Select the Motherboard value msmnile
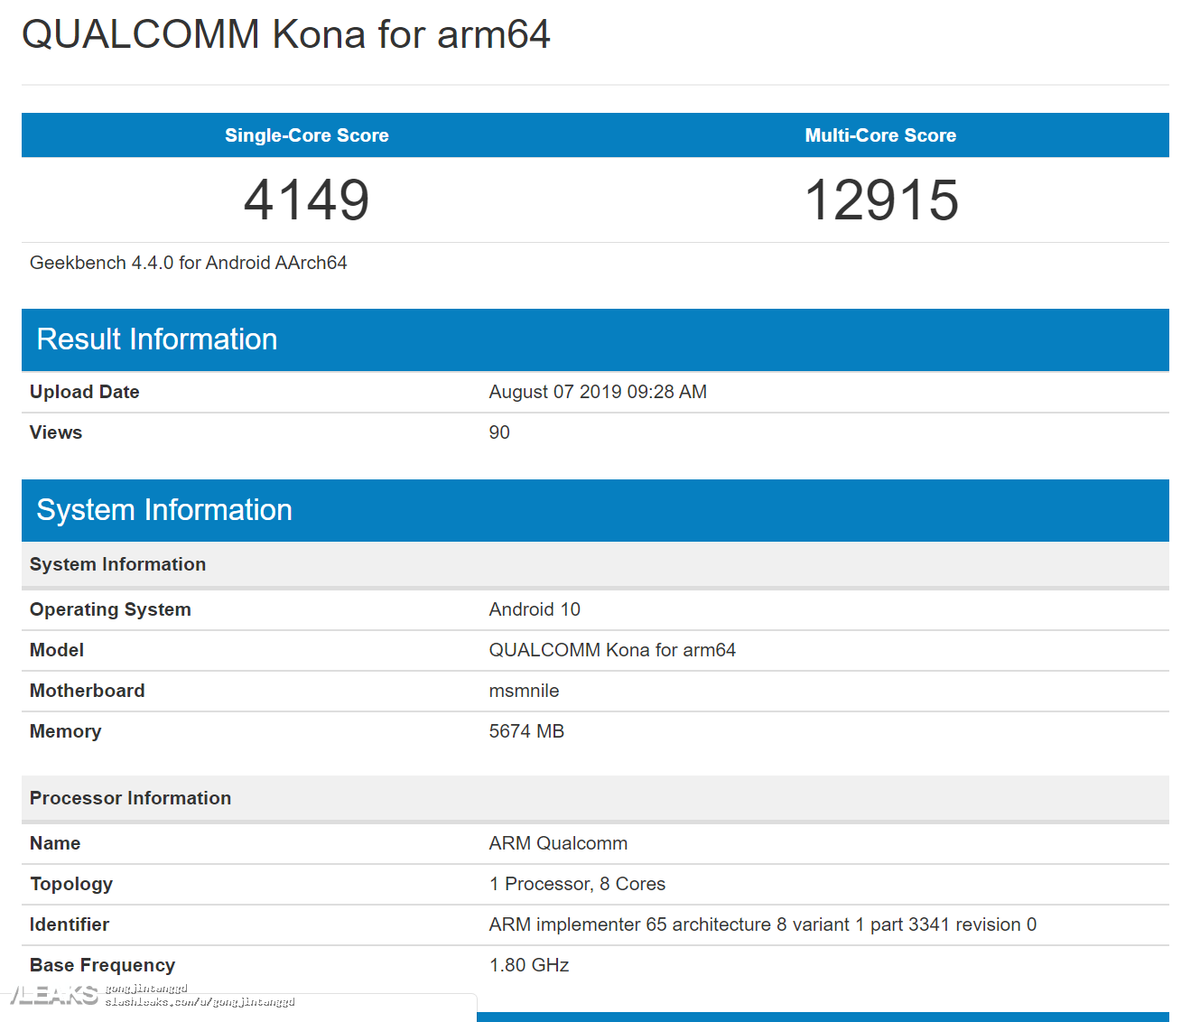Image resolution: width=1200 pixels, height=1022 pixels. click(x=524, y=690)
